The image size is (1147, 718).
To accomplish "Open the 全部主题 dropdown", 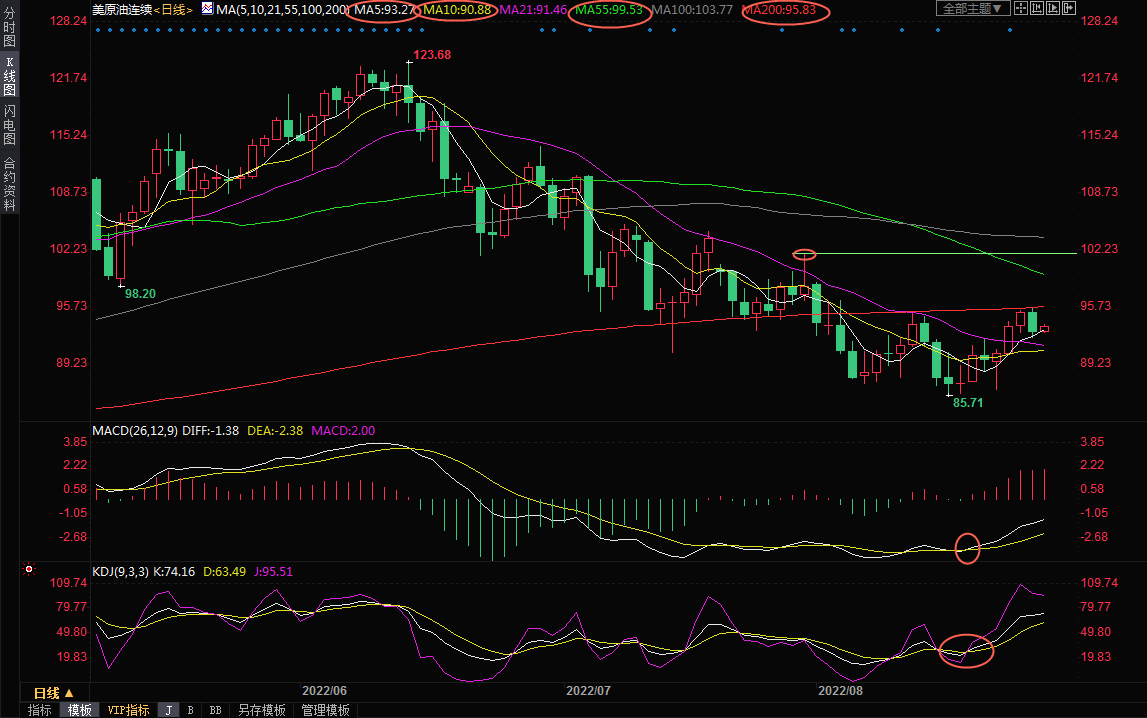I will coord(970,9).
